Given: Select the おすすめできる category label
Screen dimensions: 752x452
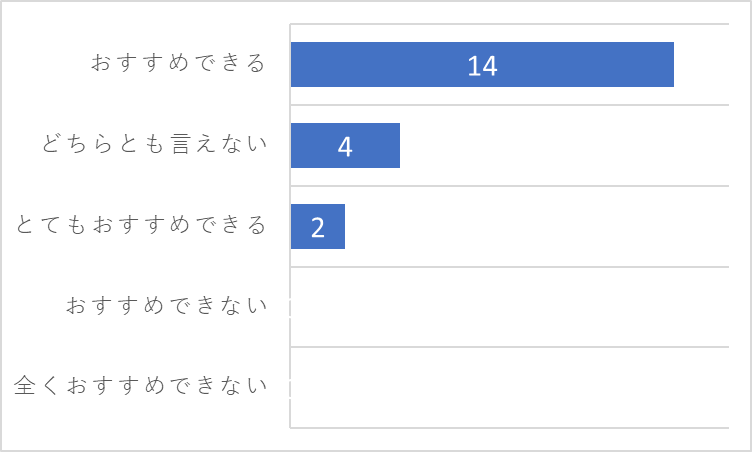Looking at the screenshot, I should point(178,63).
